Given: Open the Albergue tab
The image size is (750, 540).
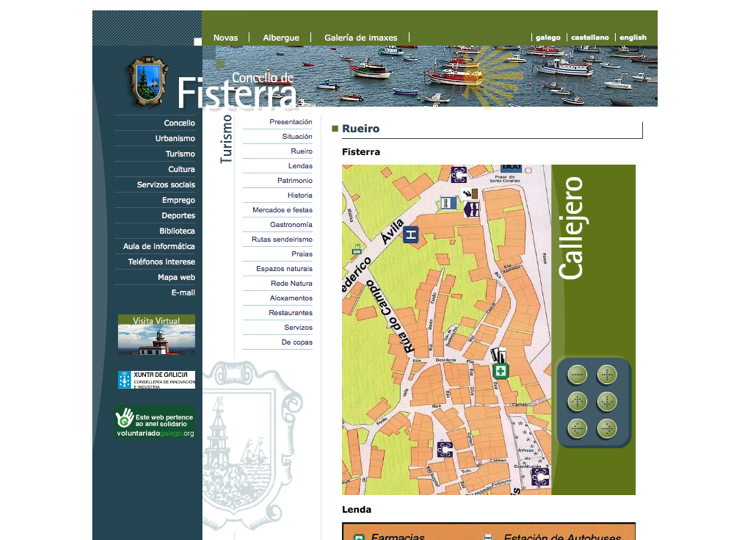Looking at the screenshot, I should 281,38.
